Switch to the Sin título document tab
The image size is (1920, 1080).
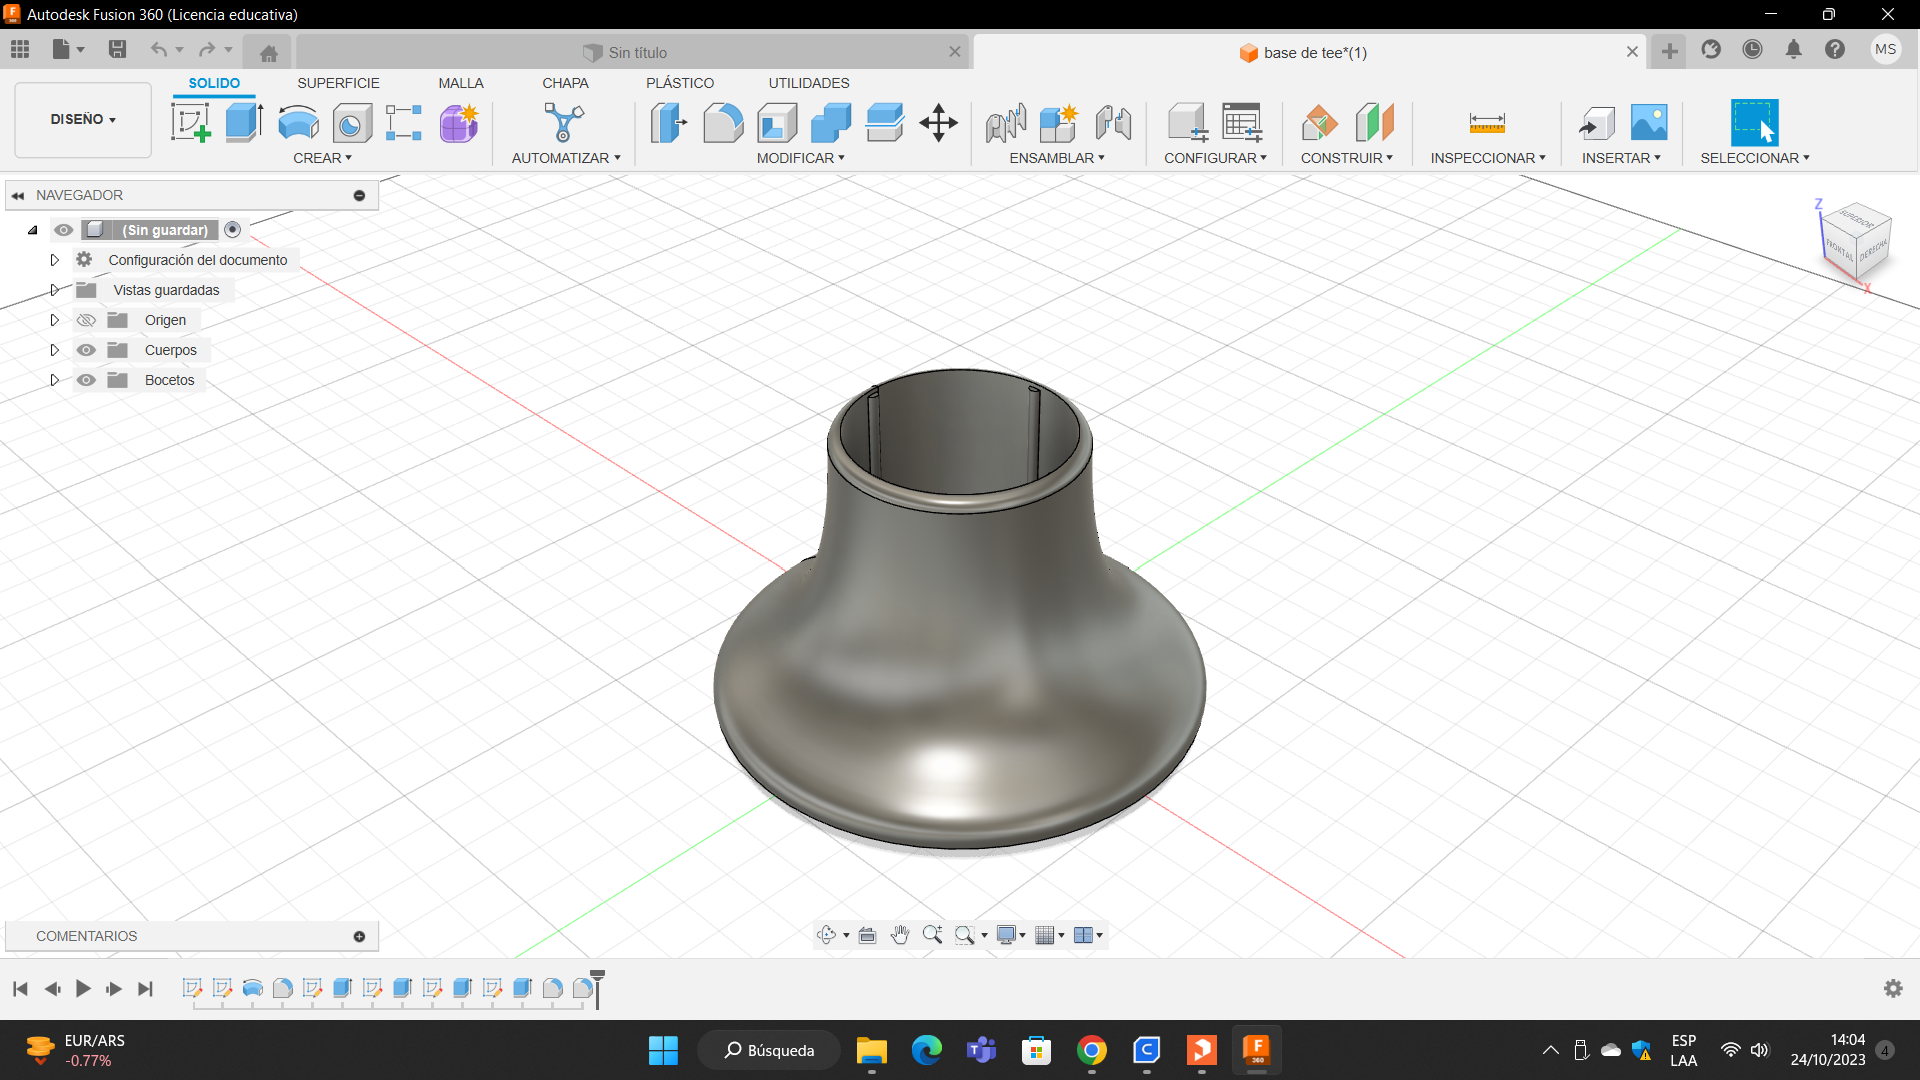pyautogui.click(x=630, y=52)
